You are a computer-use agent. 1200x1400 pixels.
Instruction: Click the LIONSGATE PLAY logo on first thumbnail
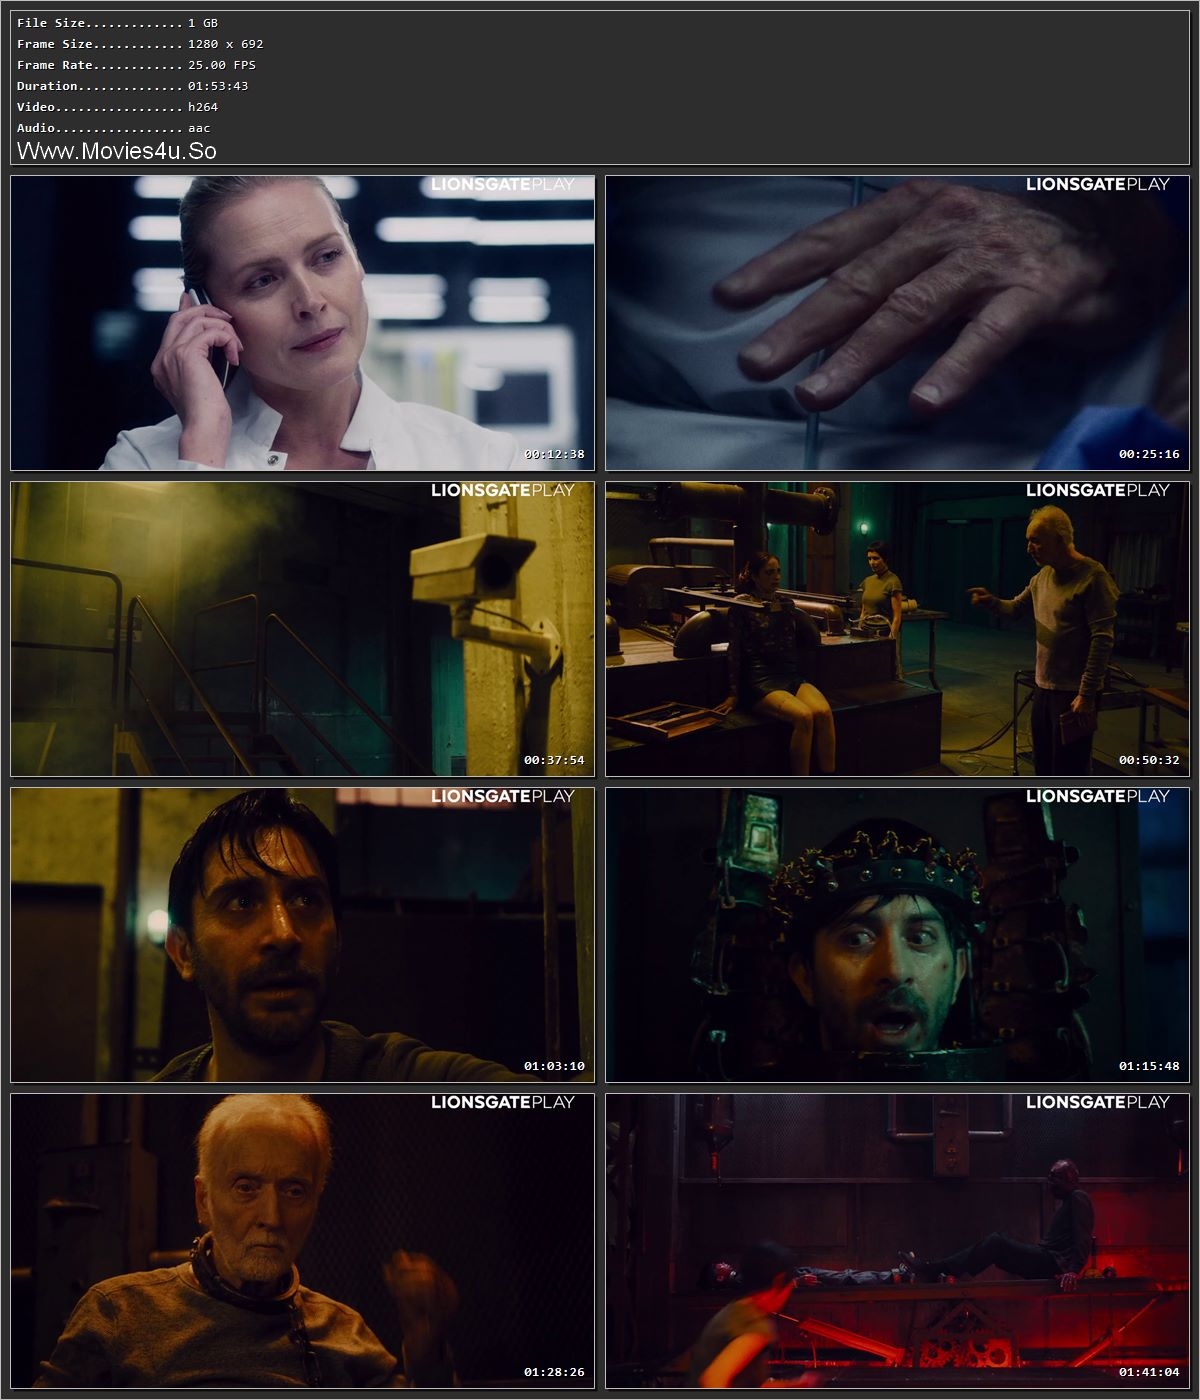point(504,184)
